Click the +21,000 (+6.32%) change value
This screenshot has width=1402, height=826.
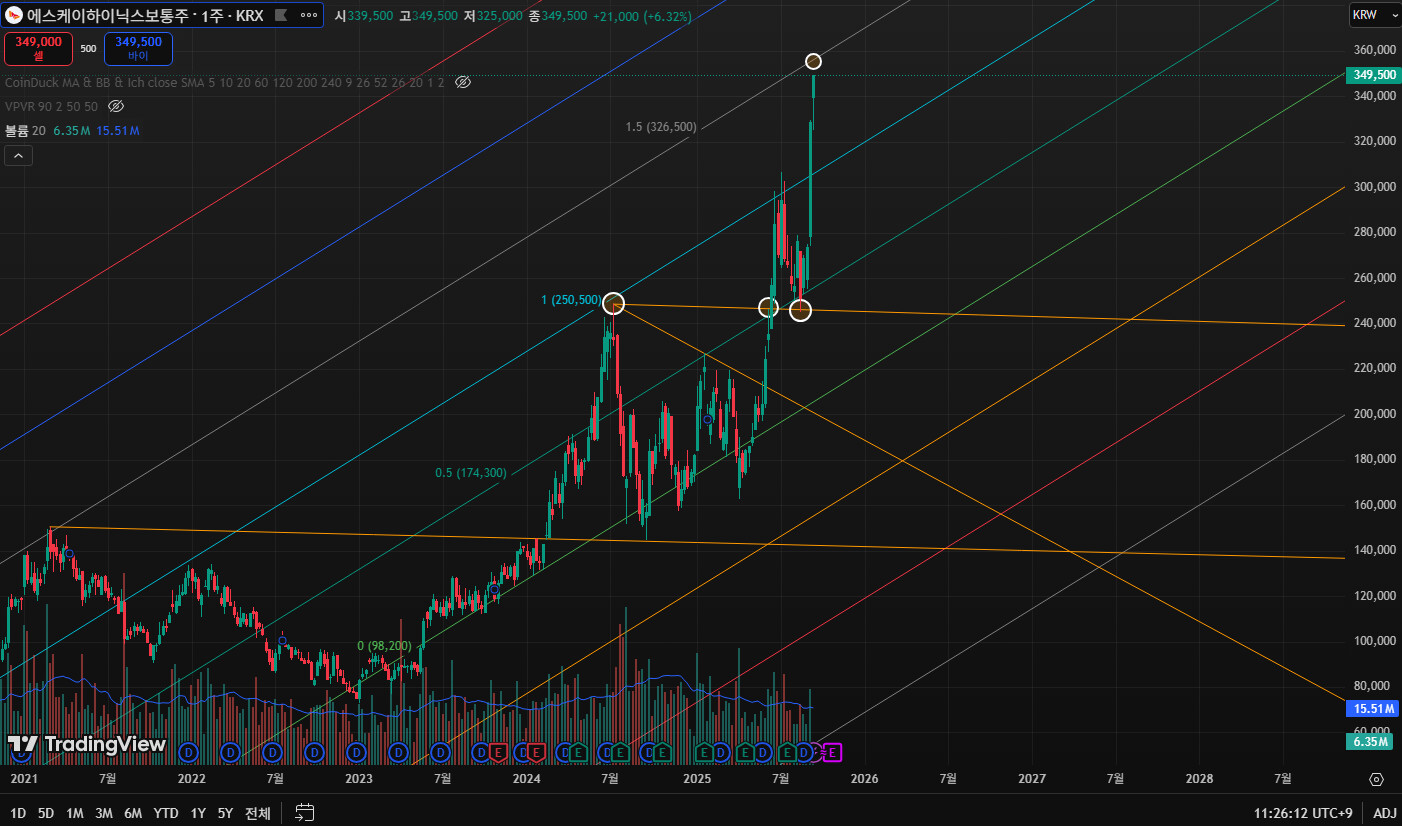[x=642, y=16]
